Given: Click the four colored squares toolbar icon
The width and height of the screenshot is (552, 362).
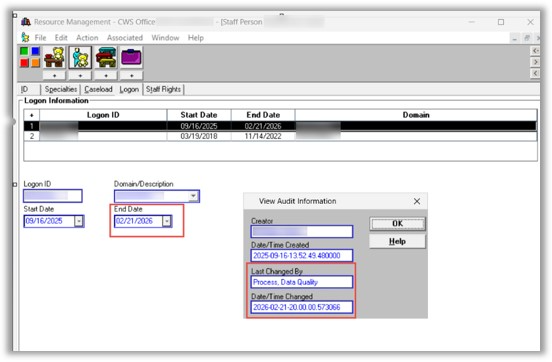Looking at the screenshot, I should click(30, 57).
